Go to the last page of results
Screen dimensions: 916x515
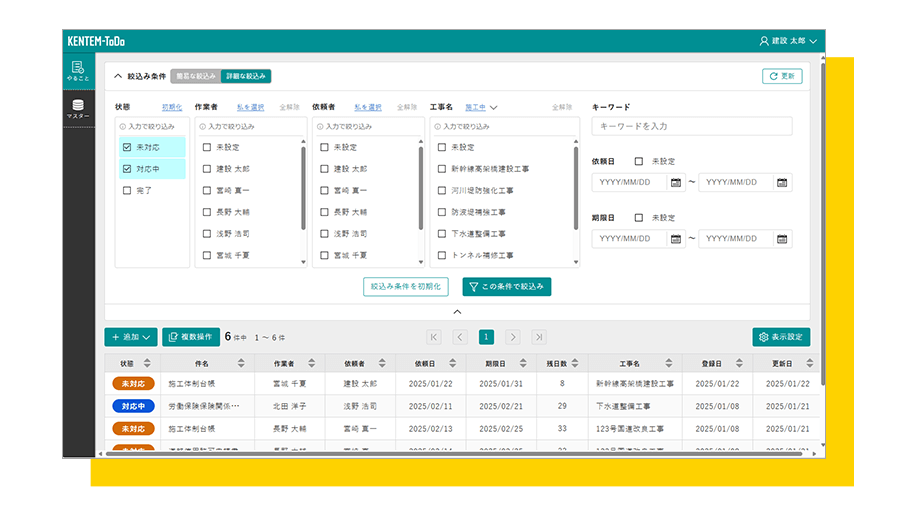point(539,338)
